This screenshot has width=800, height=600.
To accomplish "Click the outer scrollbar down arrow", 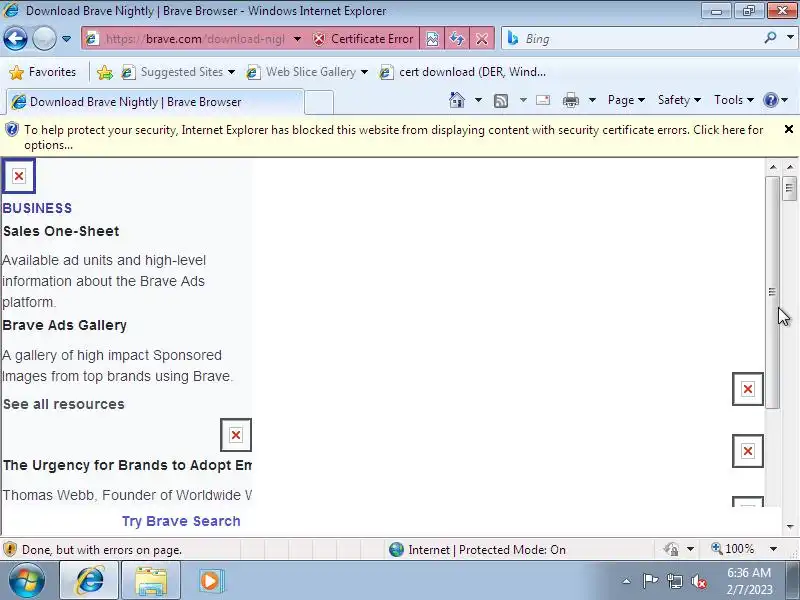I will [790, 527].
